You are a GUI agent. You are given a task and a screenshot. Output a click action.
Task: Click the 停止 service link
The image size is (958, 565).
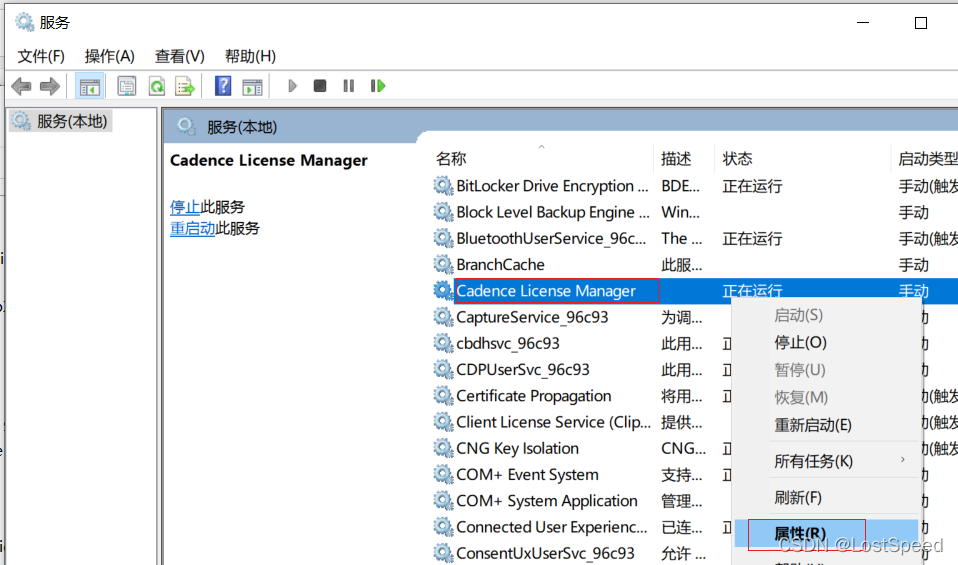coord(184,207)
